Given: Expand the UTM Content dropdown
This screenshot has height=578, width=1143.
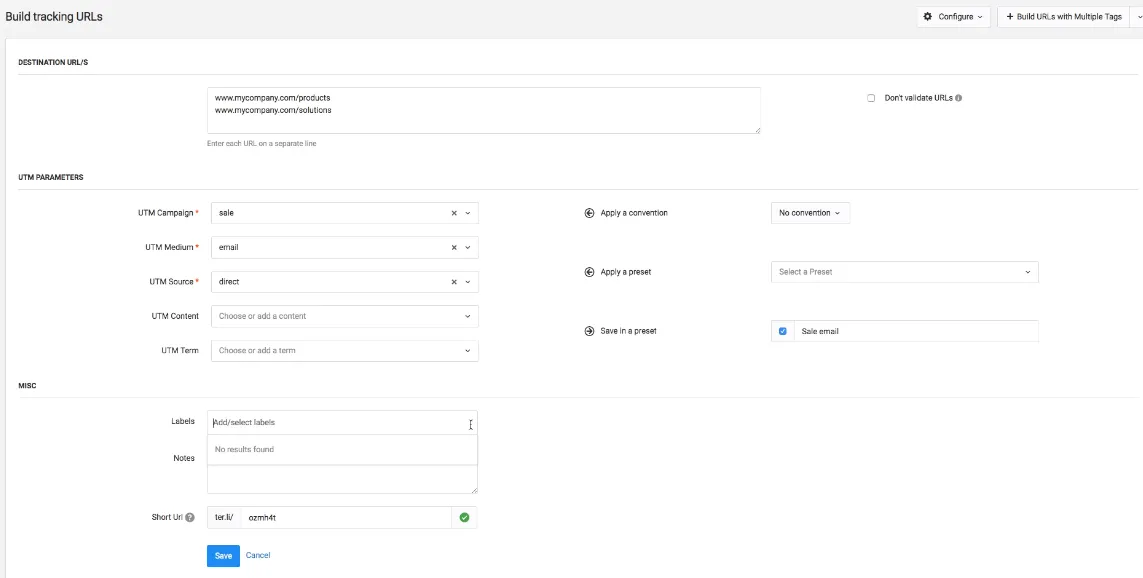Looking at the screenshot, I should point(467,315).
